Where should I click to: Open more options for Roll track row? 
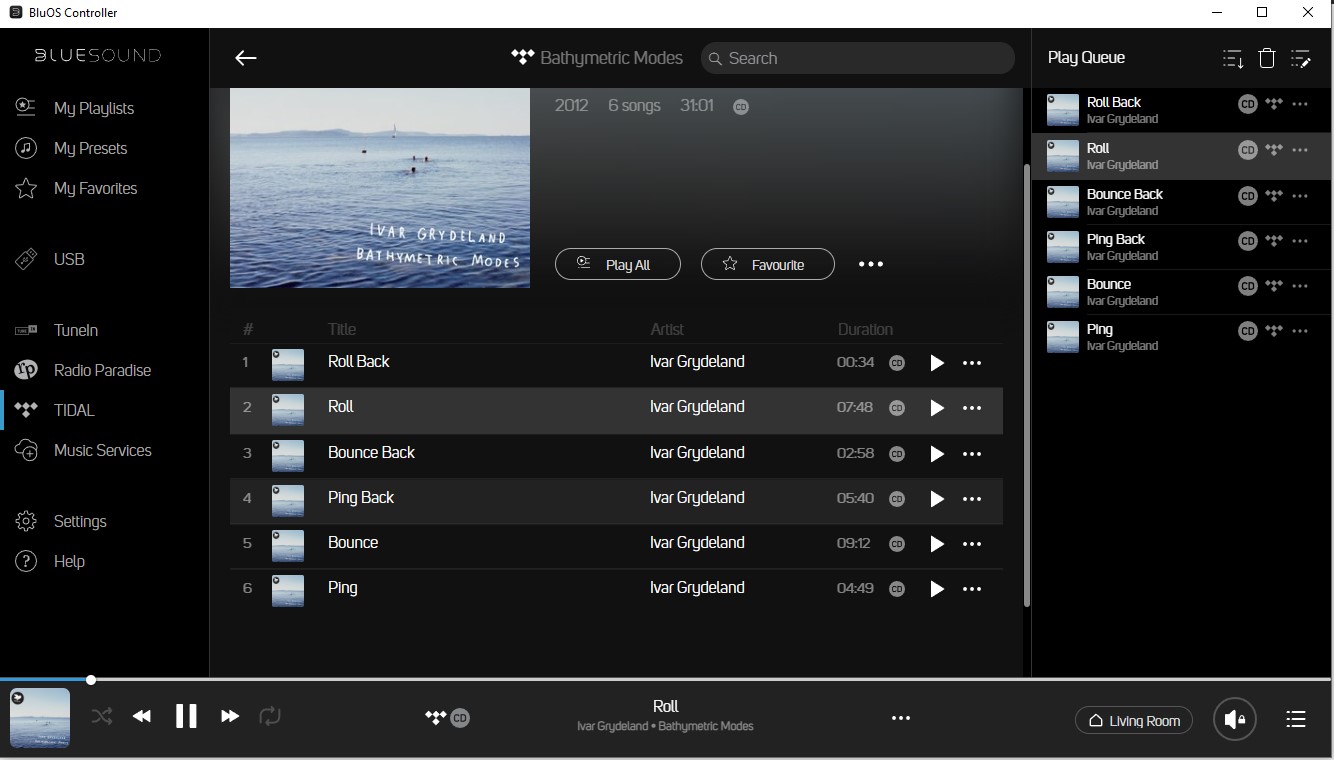click(x=972, y=408)
